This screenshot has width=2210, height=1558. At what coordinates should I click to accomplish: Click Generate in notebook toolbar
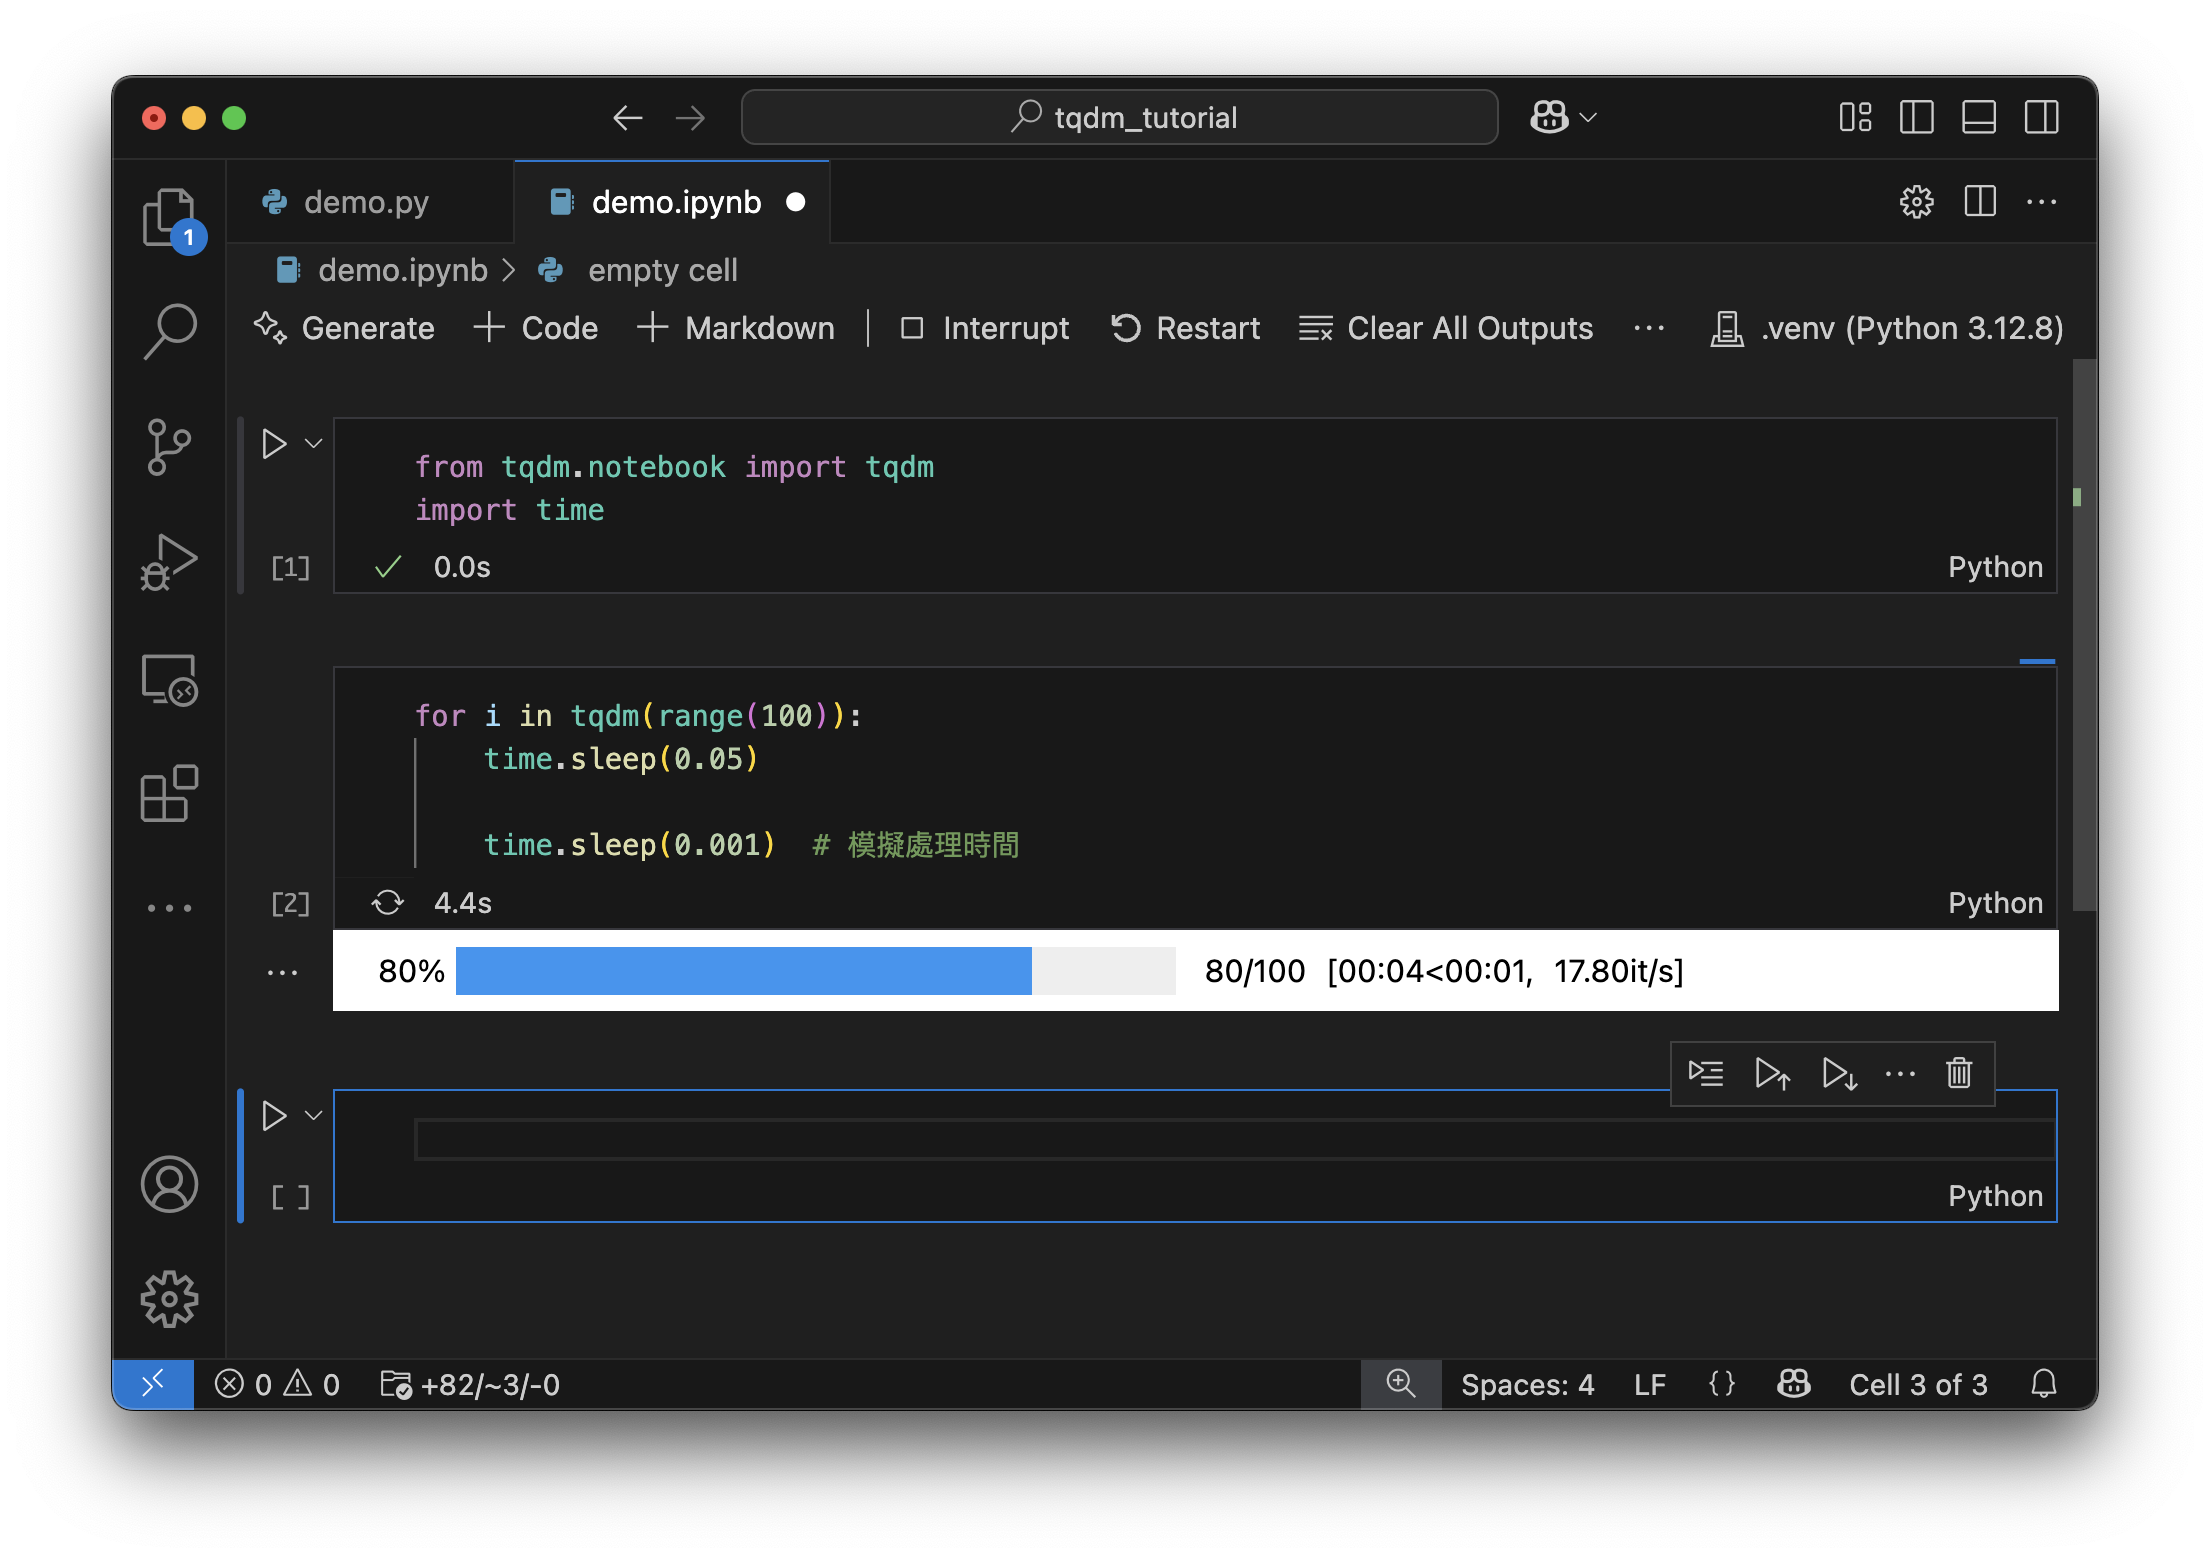pyautogui.click(x=344, y=328)
